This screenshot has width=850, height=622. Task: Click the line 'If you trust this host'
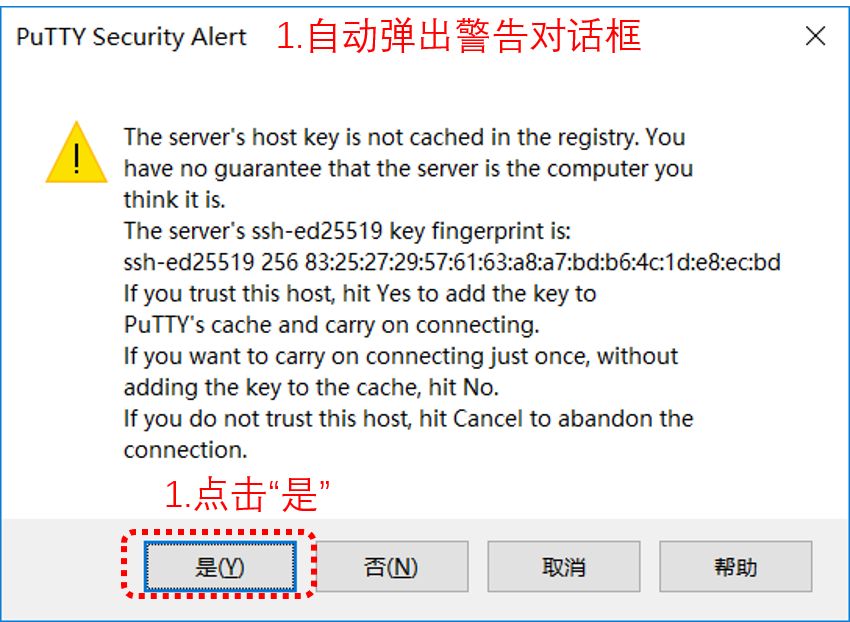pyautogui.click(x=360, y=294)
